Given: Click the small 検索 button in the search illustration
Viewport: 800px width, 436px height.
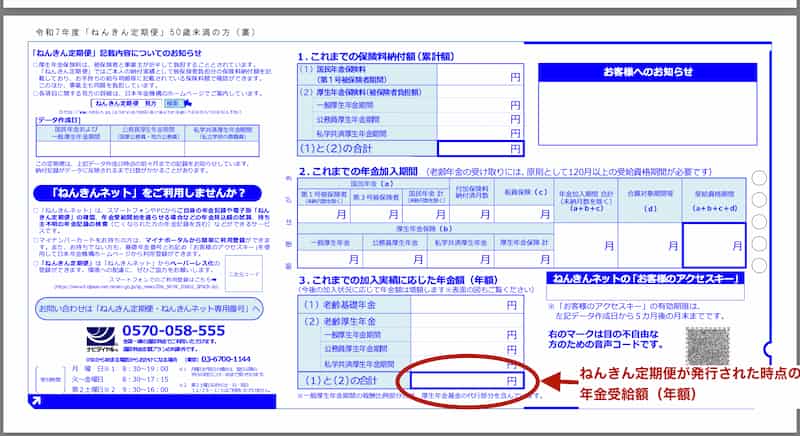Looking at the screenshot, I should (x=173, y=103).
